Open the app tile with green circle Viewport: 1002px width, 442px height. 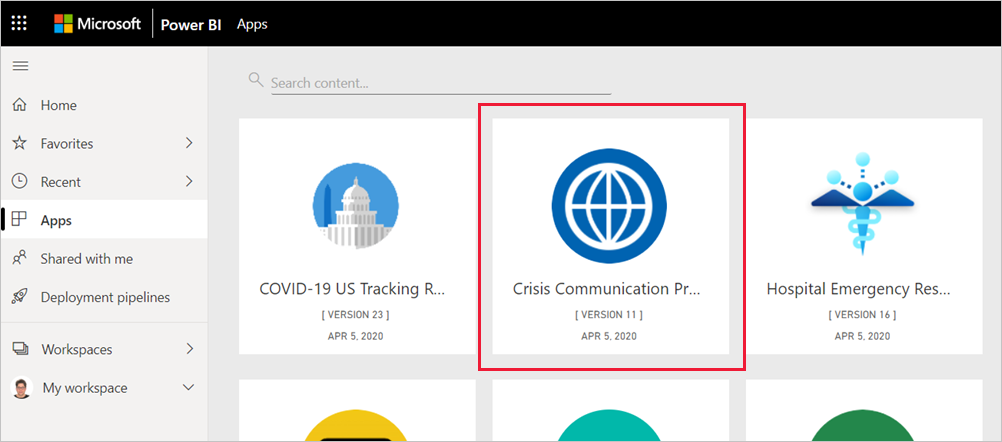[864, 411]
